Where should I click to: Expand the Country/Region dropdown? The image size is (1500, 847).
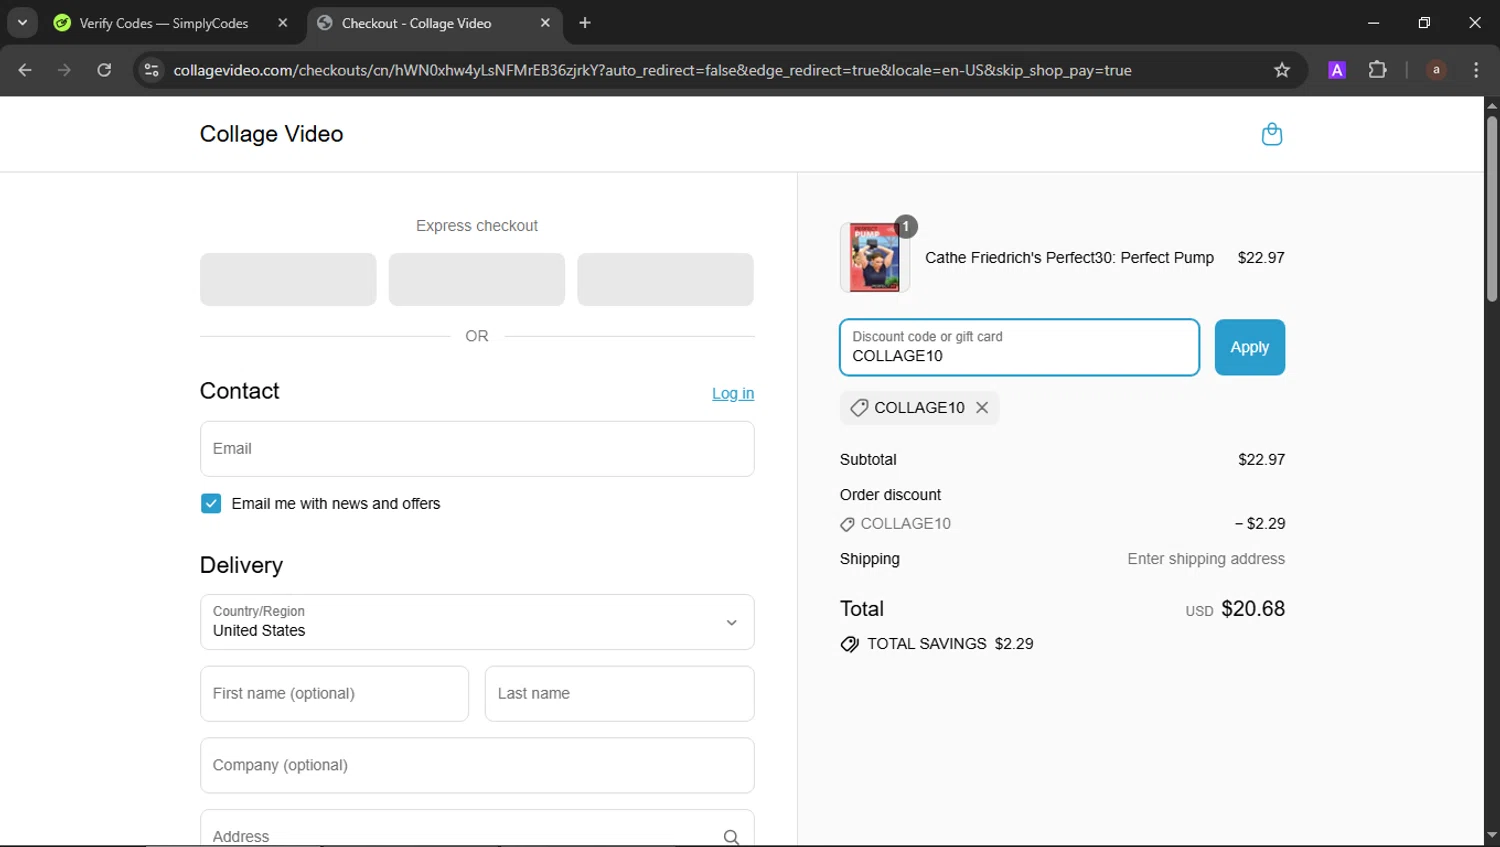477,622
